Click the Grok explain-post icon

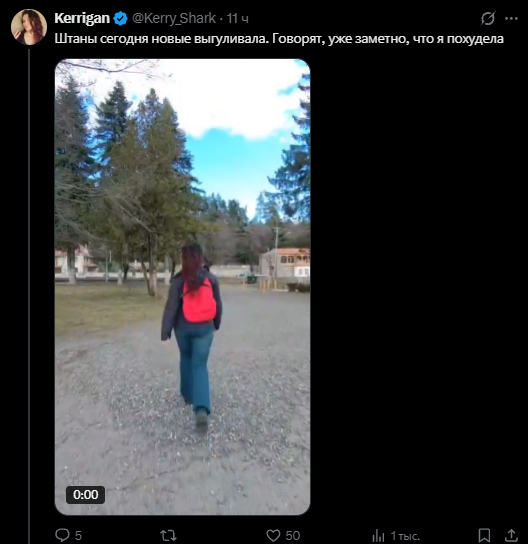(x=488, y=18)
